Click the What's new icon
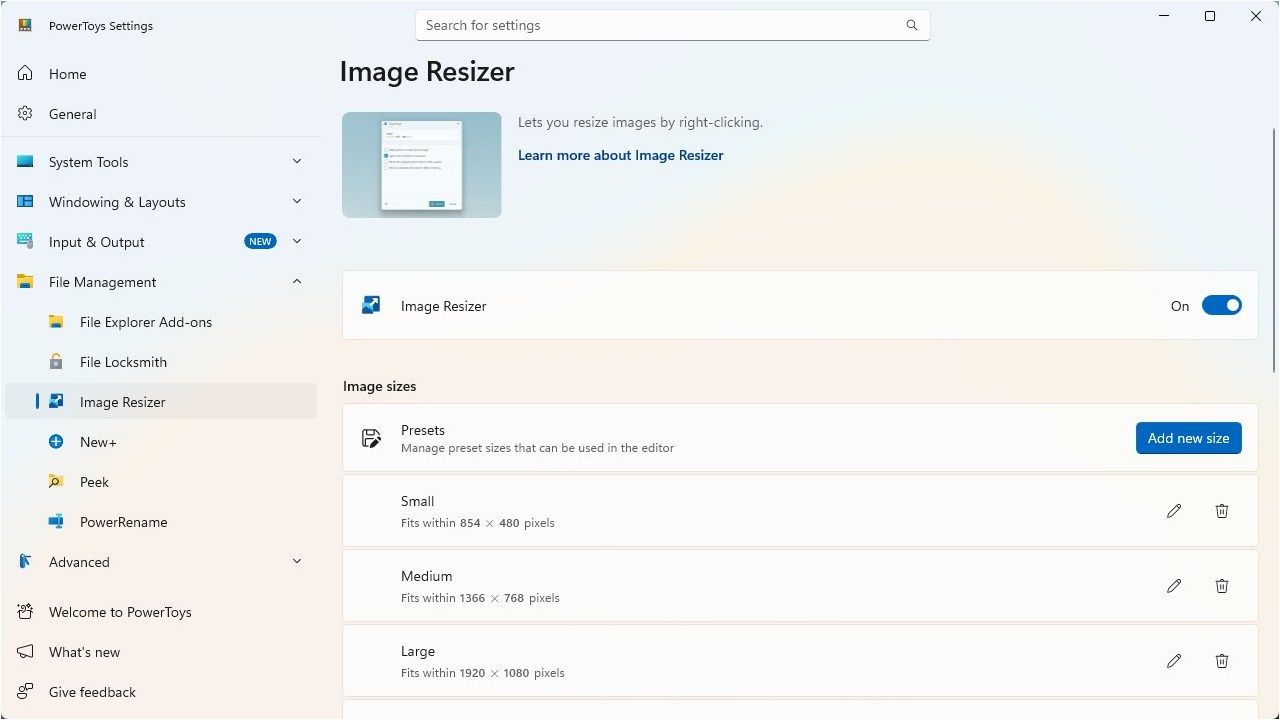The image size is (1280, 720). click(x=25, y=652)
